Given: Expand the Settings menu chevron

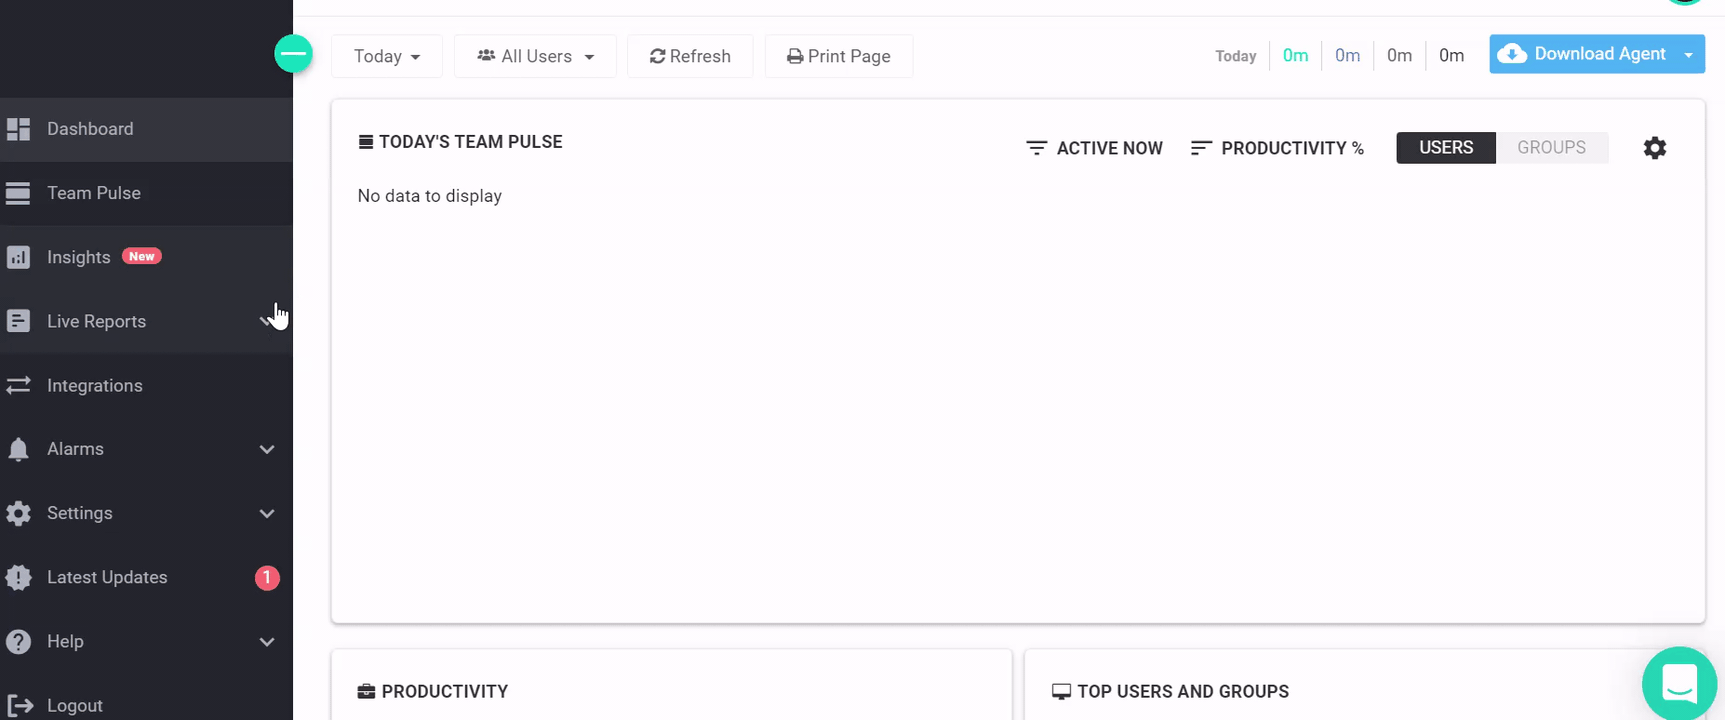Looking at the screenshot, I should click(x=267, y=513).
